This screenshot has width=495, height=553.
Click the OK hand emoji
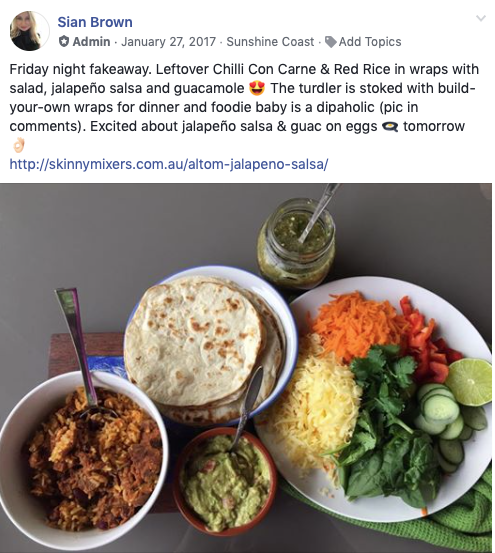point(19,145)
